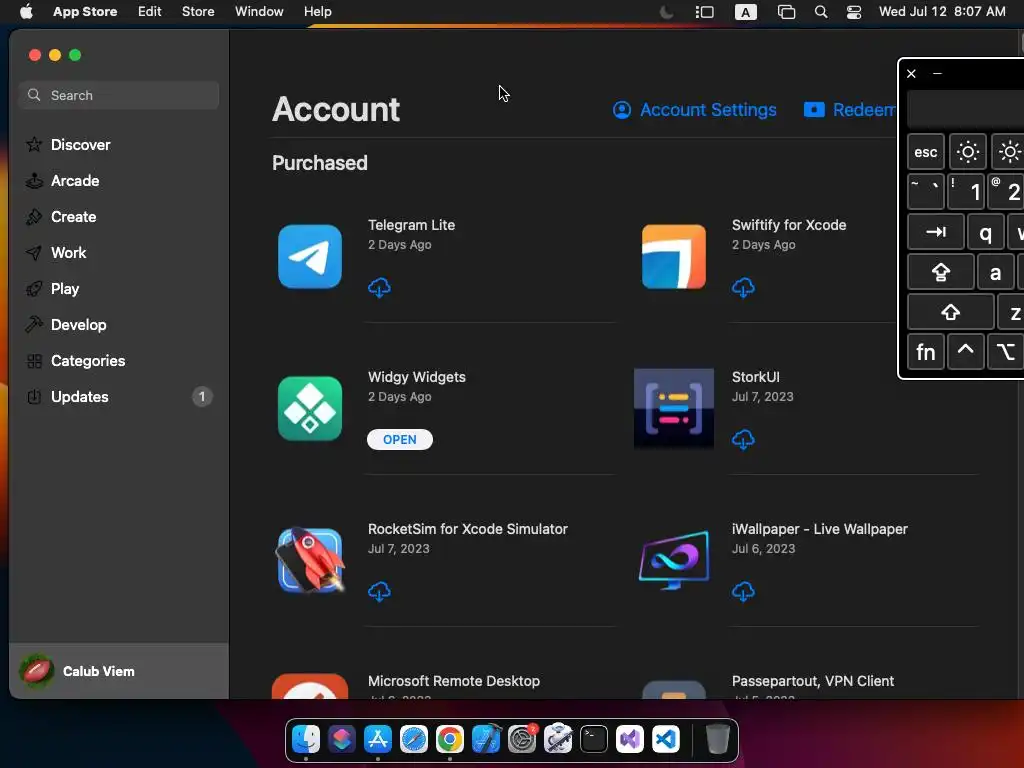The width and height of the screenshot is (1024, 768).
Task: Open Account Settings
Action: point(694,110)
